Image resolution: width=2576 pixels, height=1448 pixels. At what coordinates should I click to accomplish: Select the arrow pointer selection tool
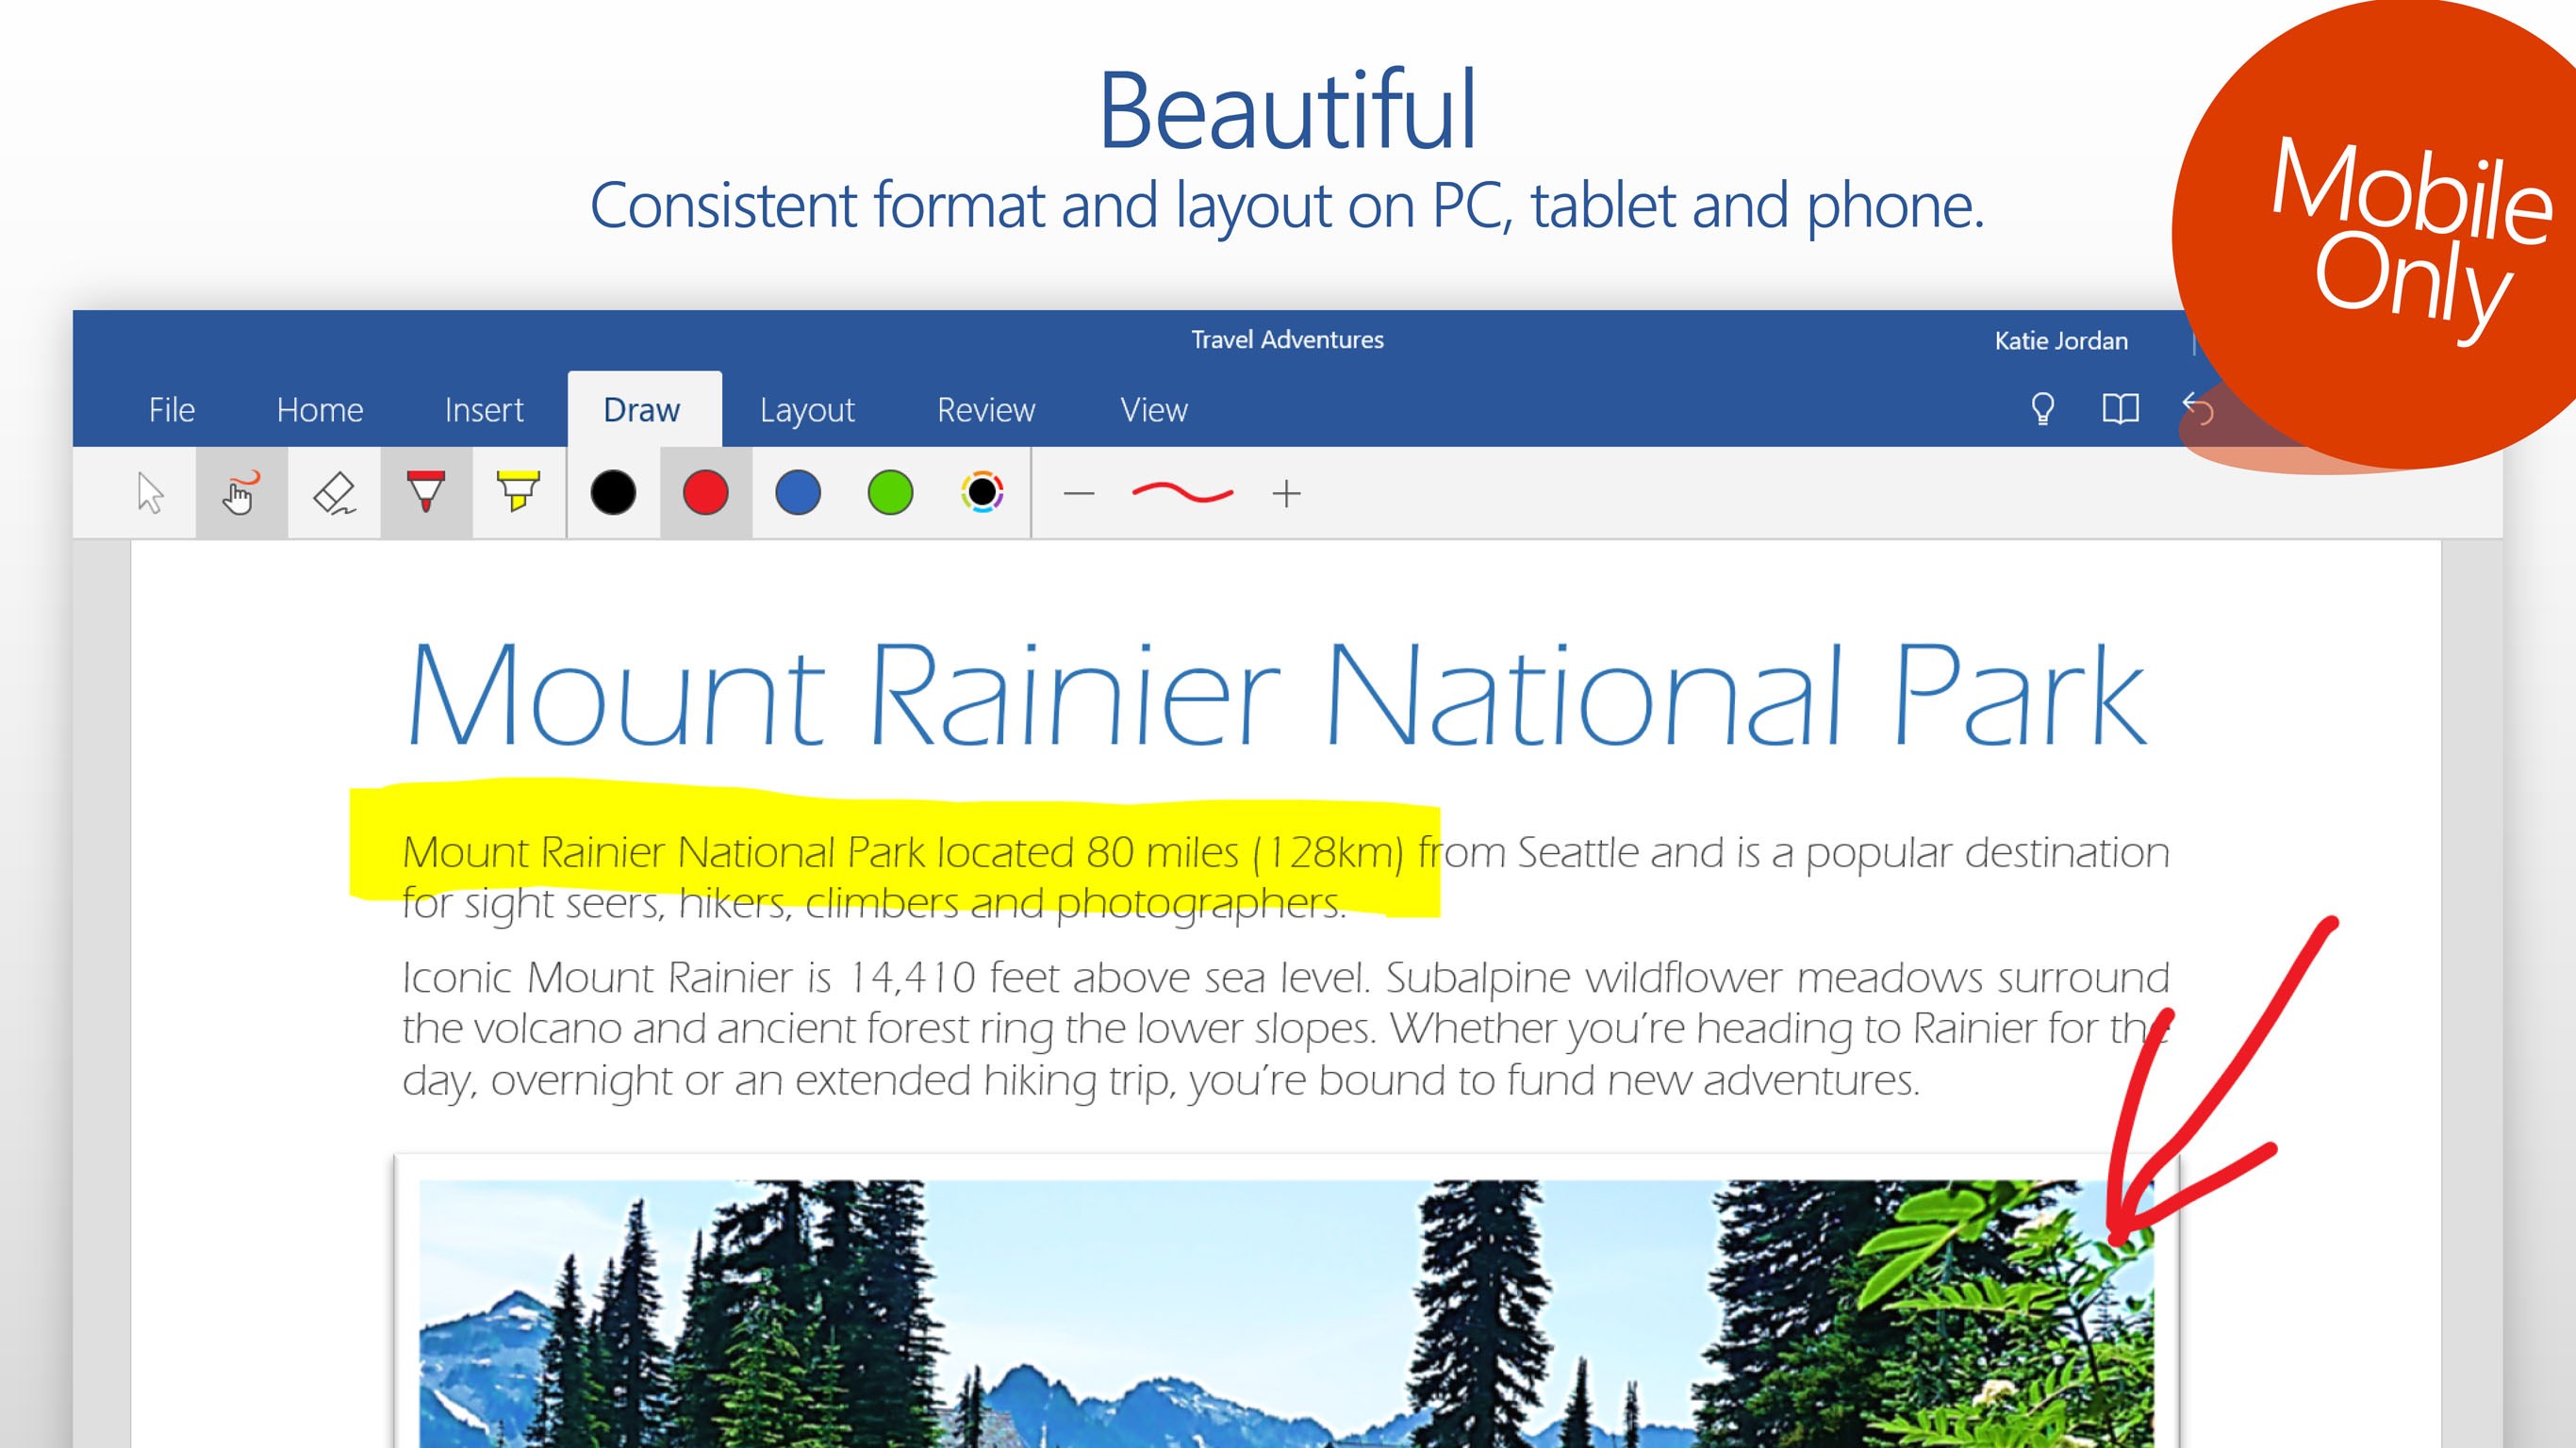[x=150, y=493]
